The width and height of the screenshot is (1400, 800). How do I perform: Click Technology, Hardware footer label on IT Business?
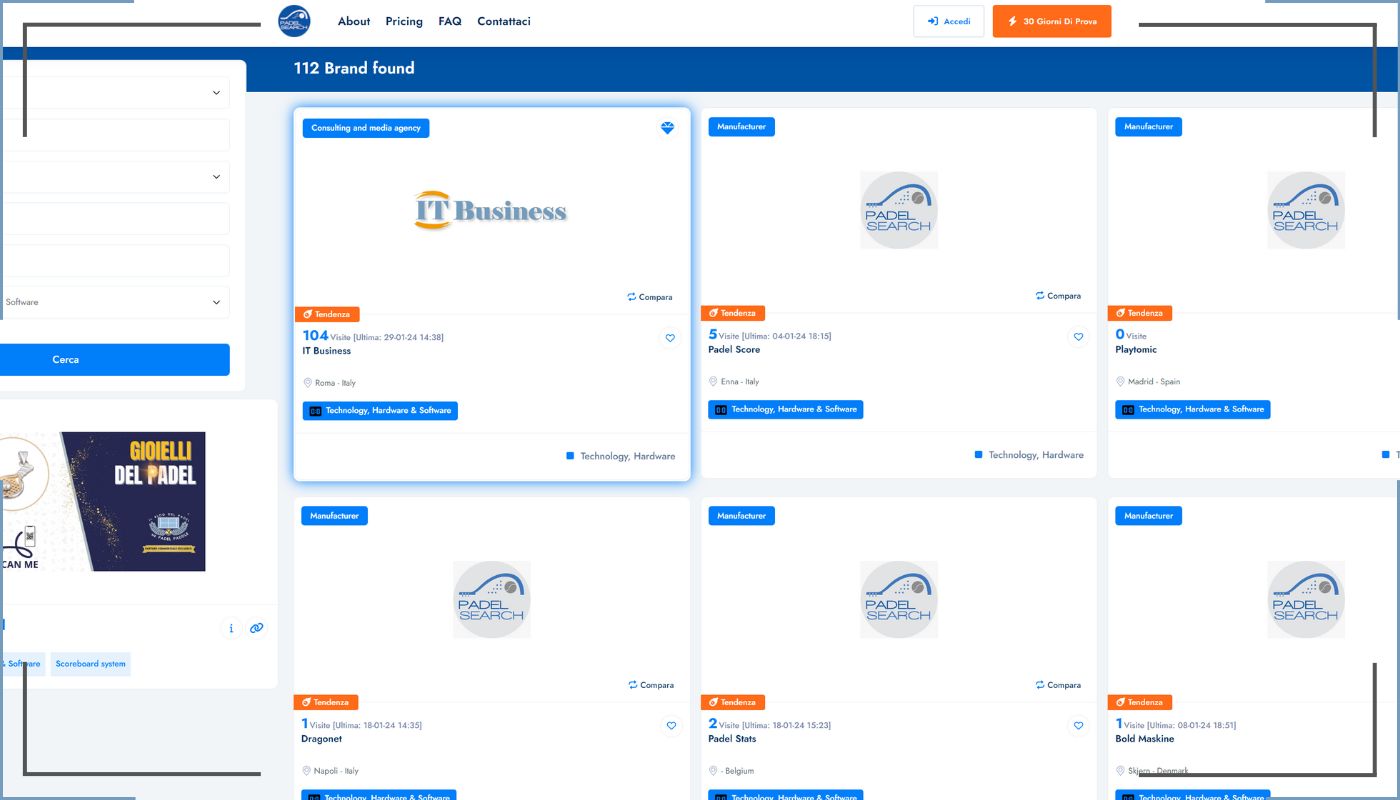click(x=628, y=456)
